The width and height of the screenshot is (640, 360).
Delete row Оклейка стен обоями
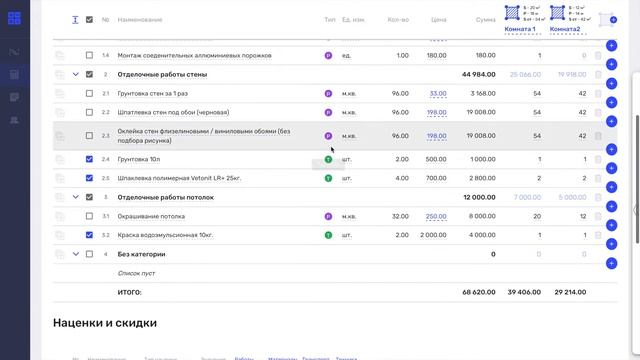click(598, 136)
